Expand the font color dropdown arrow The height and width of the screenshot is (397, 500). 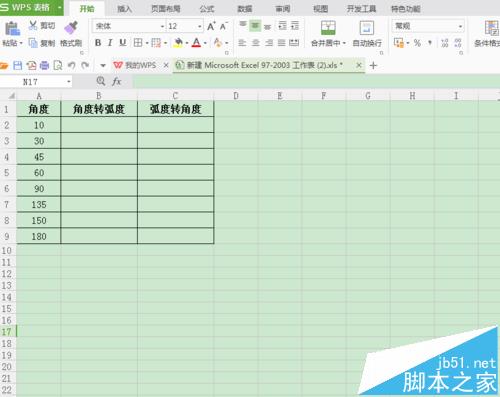tap(205, 43)
